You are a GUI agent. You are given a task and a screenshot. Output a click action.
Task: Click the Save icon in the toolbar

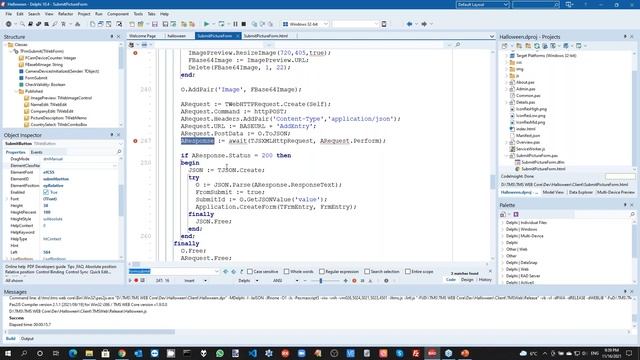[x=155, y=24]
